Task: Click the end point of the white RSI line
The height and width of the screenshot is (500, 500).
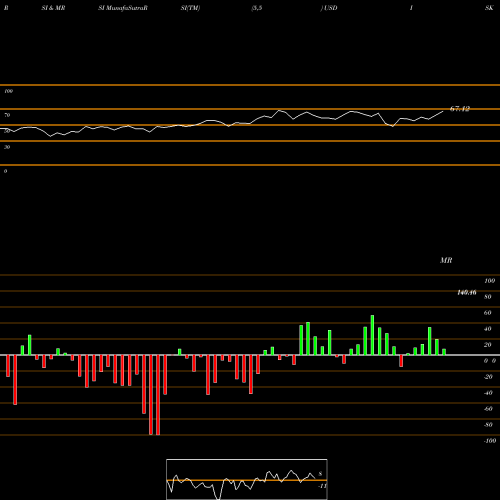Action: click(x=443, y=111)
